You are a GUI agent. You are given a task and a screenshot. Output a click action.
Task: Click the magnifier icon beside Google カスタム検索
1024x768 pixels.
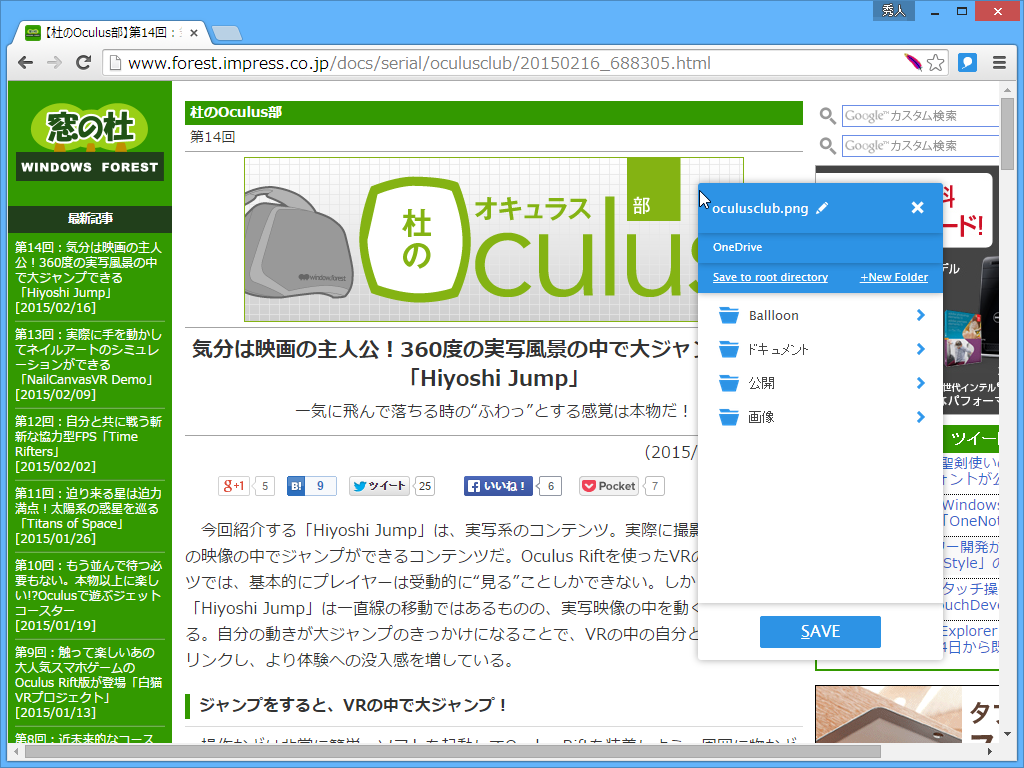click(x=826, y=115)
